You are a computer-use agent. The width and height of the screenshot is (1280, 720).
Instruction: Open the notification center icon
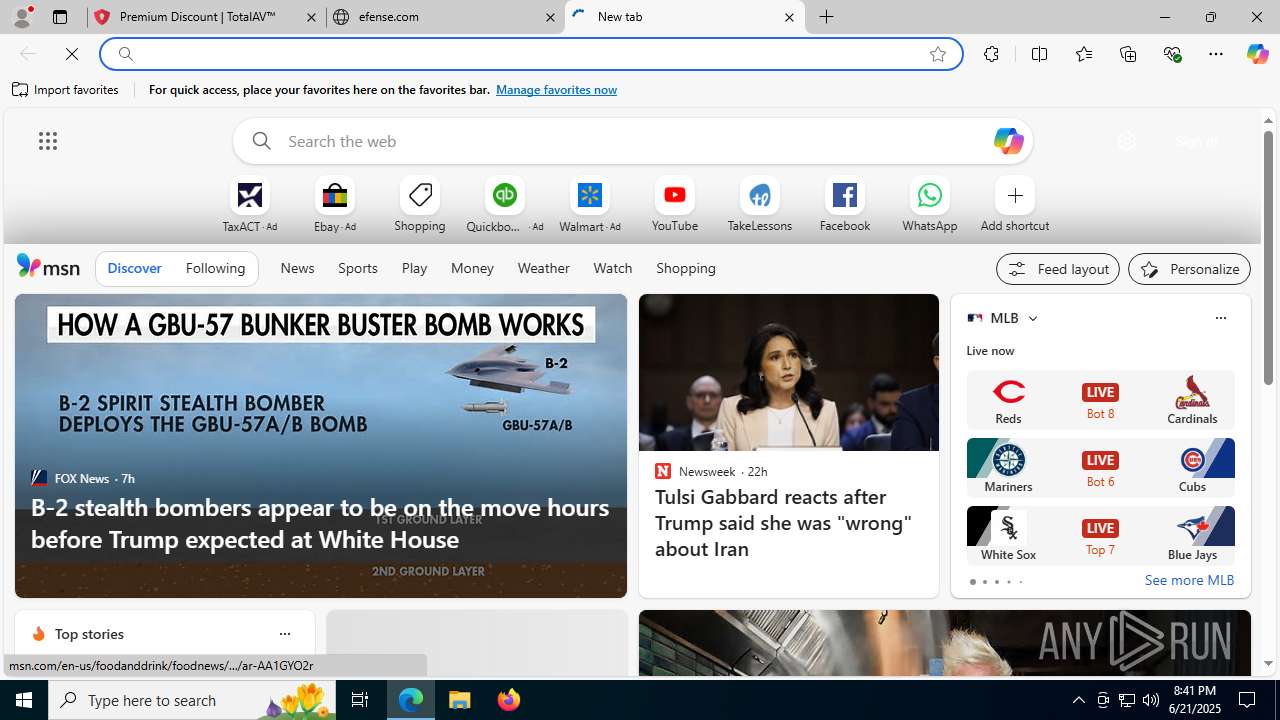pyautogui.click(x=1248, y=700)
